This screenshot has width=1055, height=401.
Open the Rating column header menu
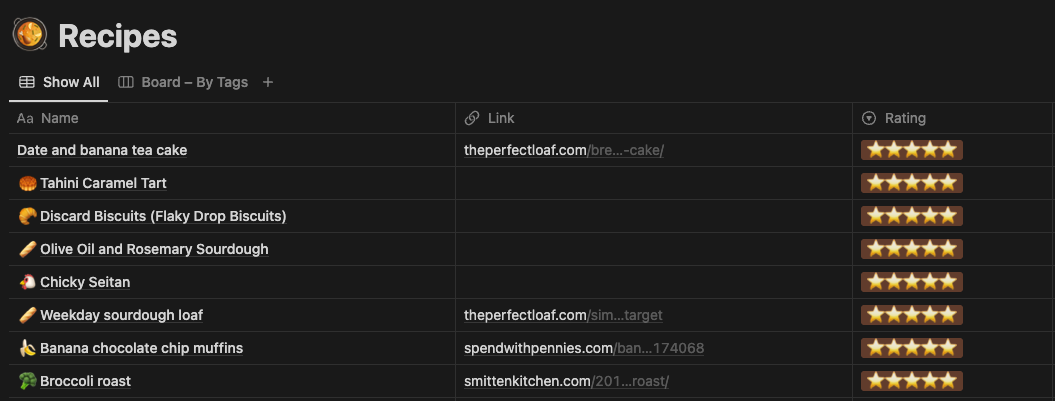pos(953,118)
